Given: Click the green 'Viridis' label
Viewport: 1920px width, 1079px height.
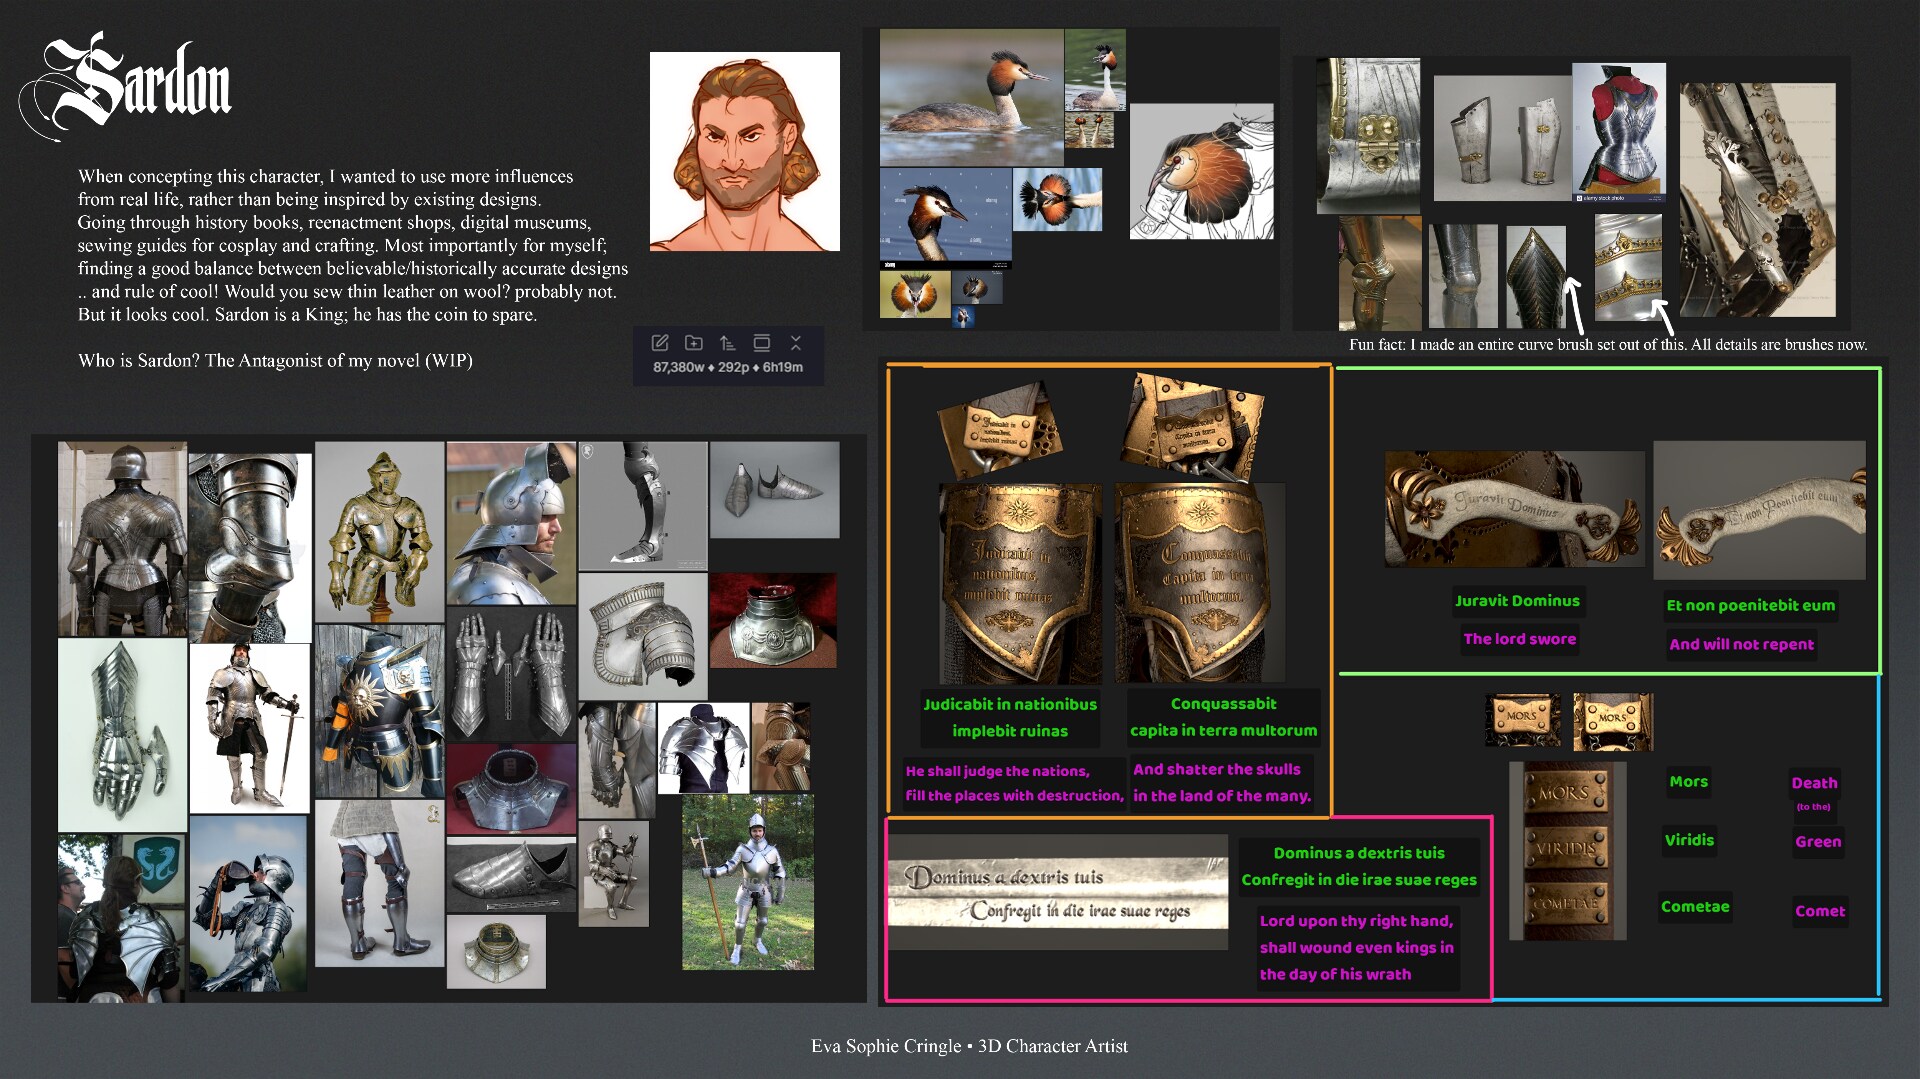Looking at the screenshot, I should (1689, 841).
